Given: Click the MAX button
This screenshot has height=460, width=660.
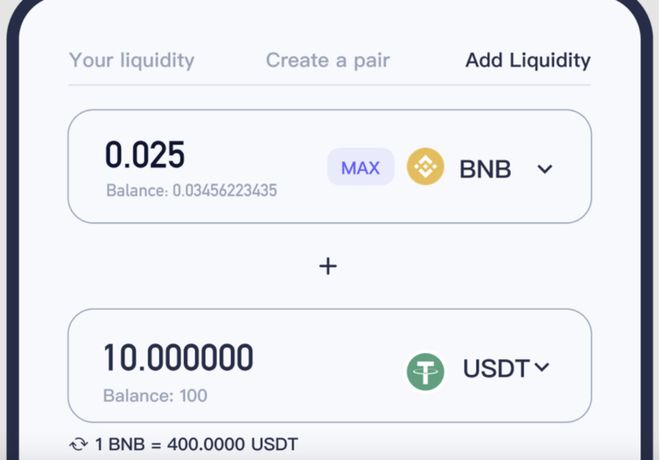Looking at the screenshot, I should (x=361, y=167).
